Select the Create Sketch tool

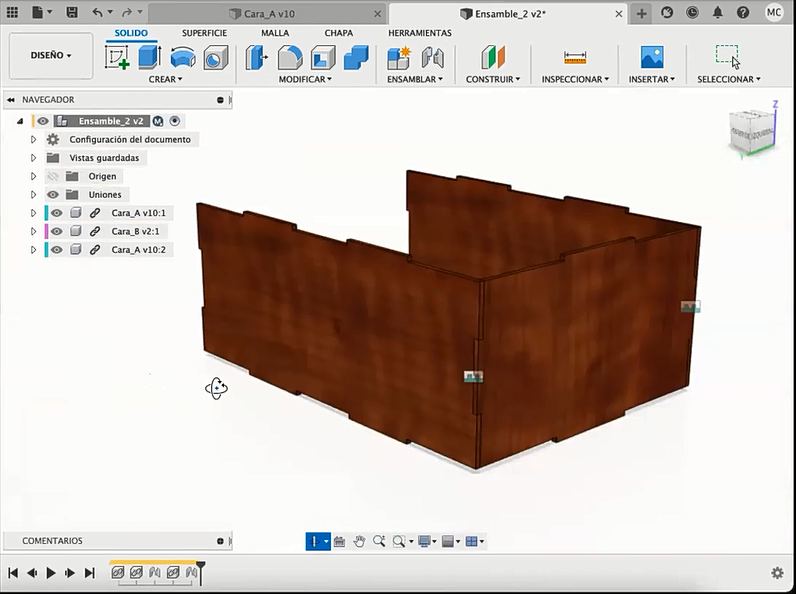(117, 57)
